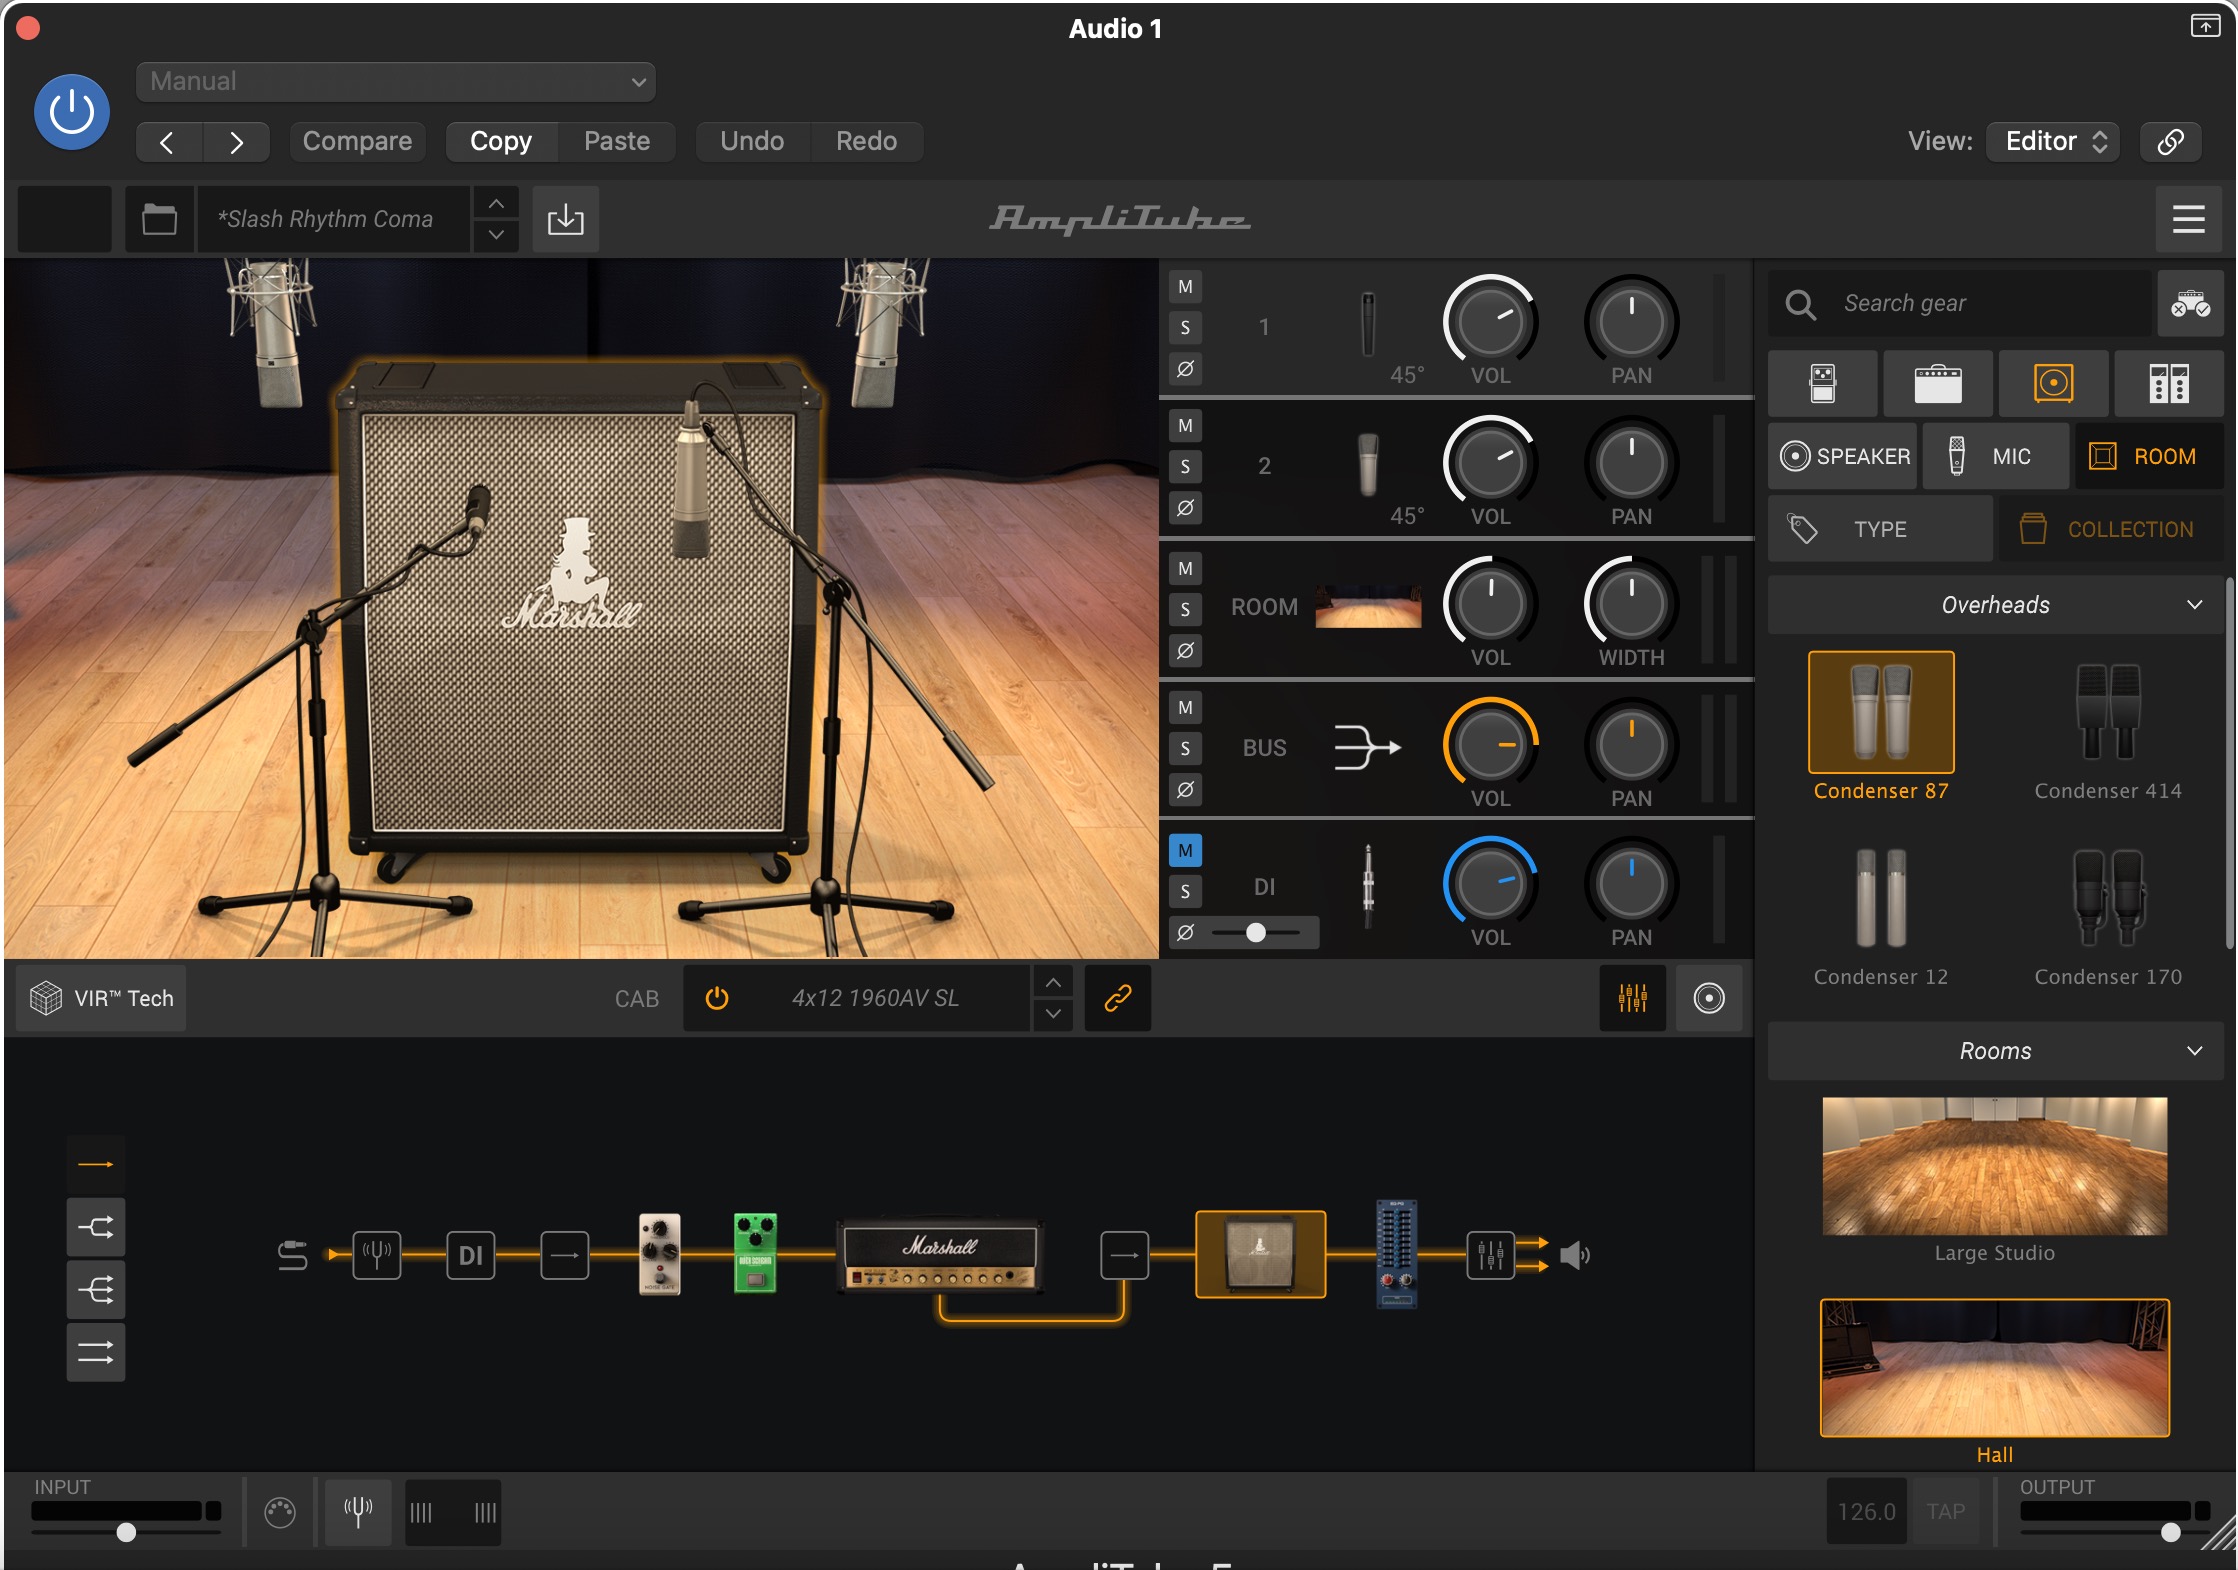Select the Marshall amp in signal chain
Image resolution: width=2238 pixels, height=1570 pixels.
coord(940,1255)
